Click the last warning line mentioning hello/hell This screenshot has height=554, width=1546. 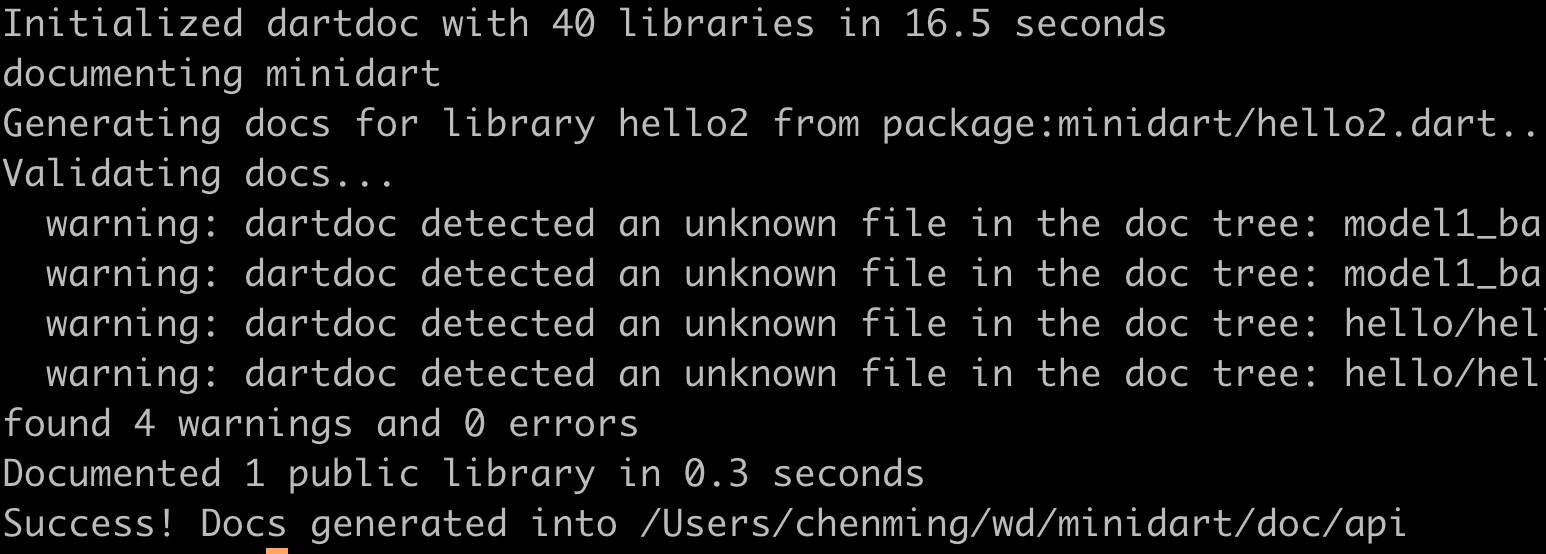point(790,374)
